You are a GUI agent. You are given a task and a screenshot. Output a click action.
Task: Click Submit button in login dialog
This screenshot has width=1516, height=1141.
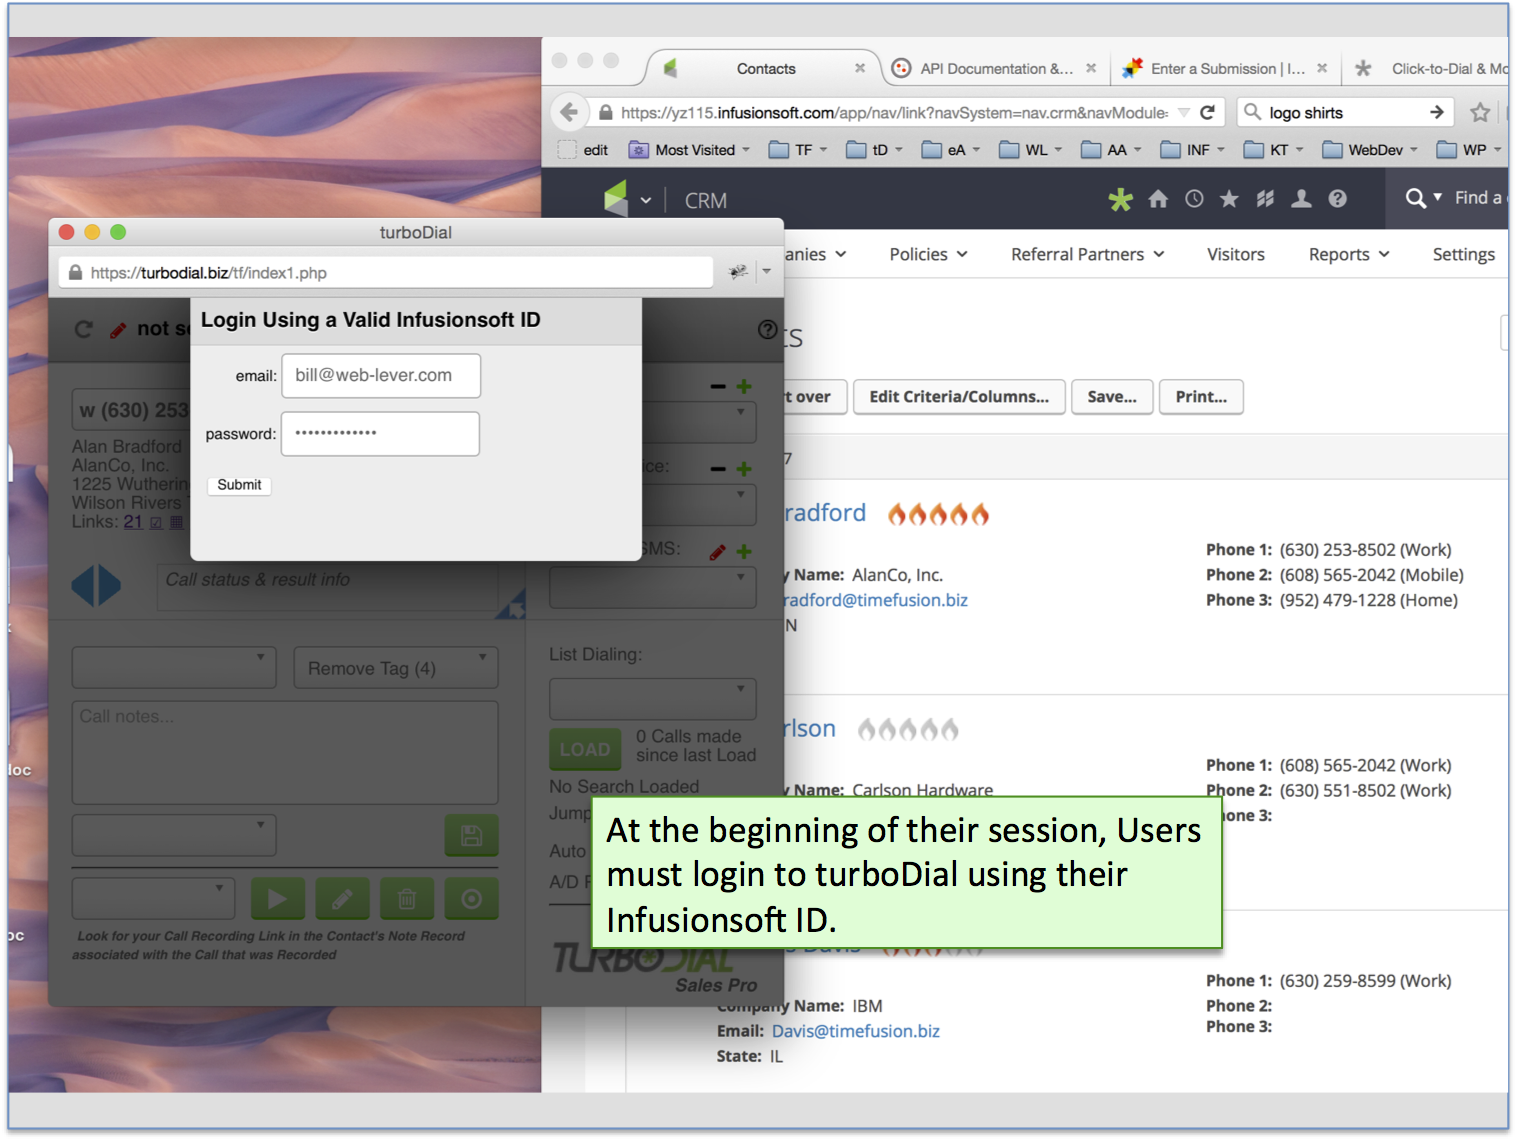tap(239, 485)
